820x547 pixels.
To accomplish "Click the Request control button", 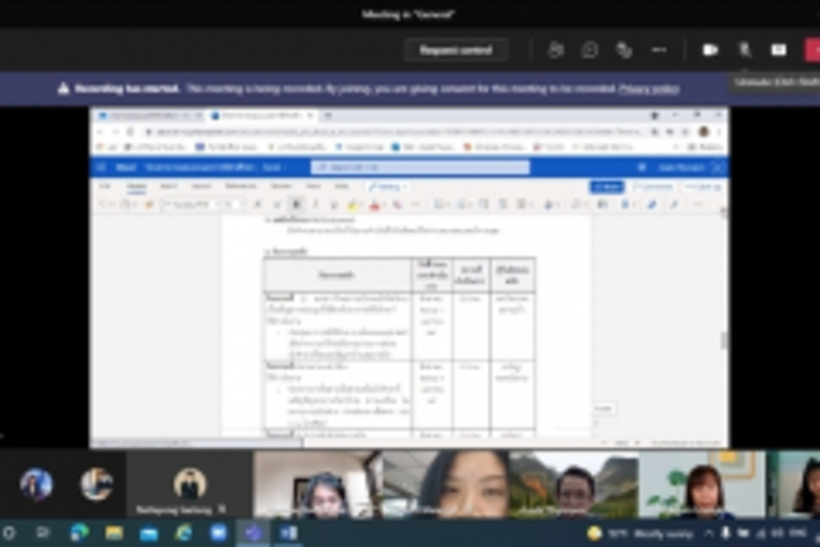I will click(x=456, y=50).
